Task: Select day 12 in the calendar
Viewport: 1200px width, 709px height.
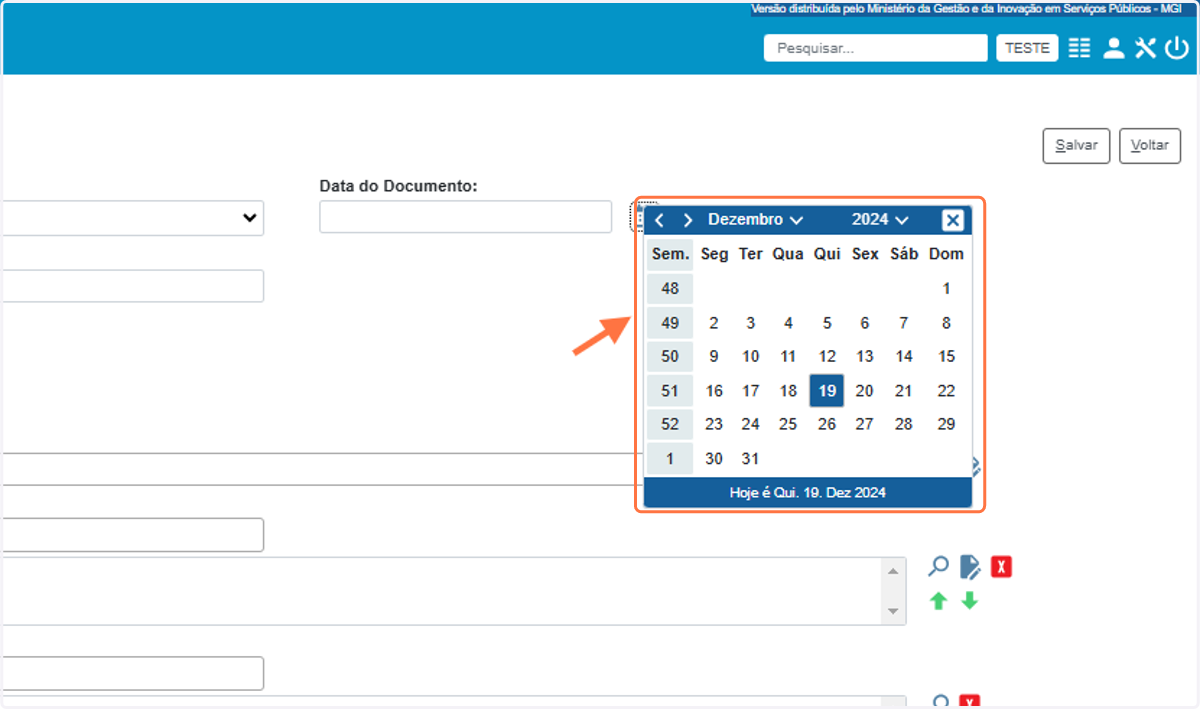Action: click(x=826, y=356)
